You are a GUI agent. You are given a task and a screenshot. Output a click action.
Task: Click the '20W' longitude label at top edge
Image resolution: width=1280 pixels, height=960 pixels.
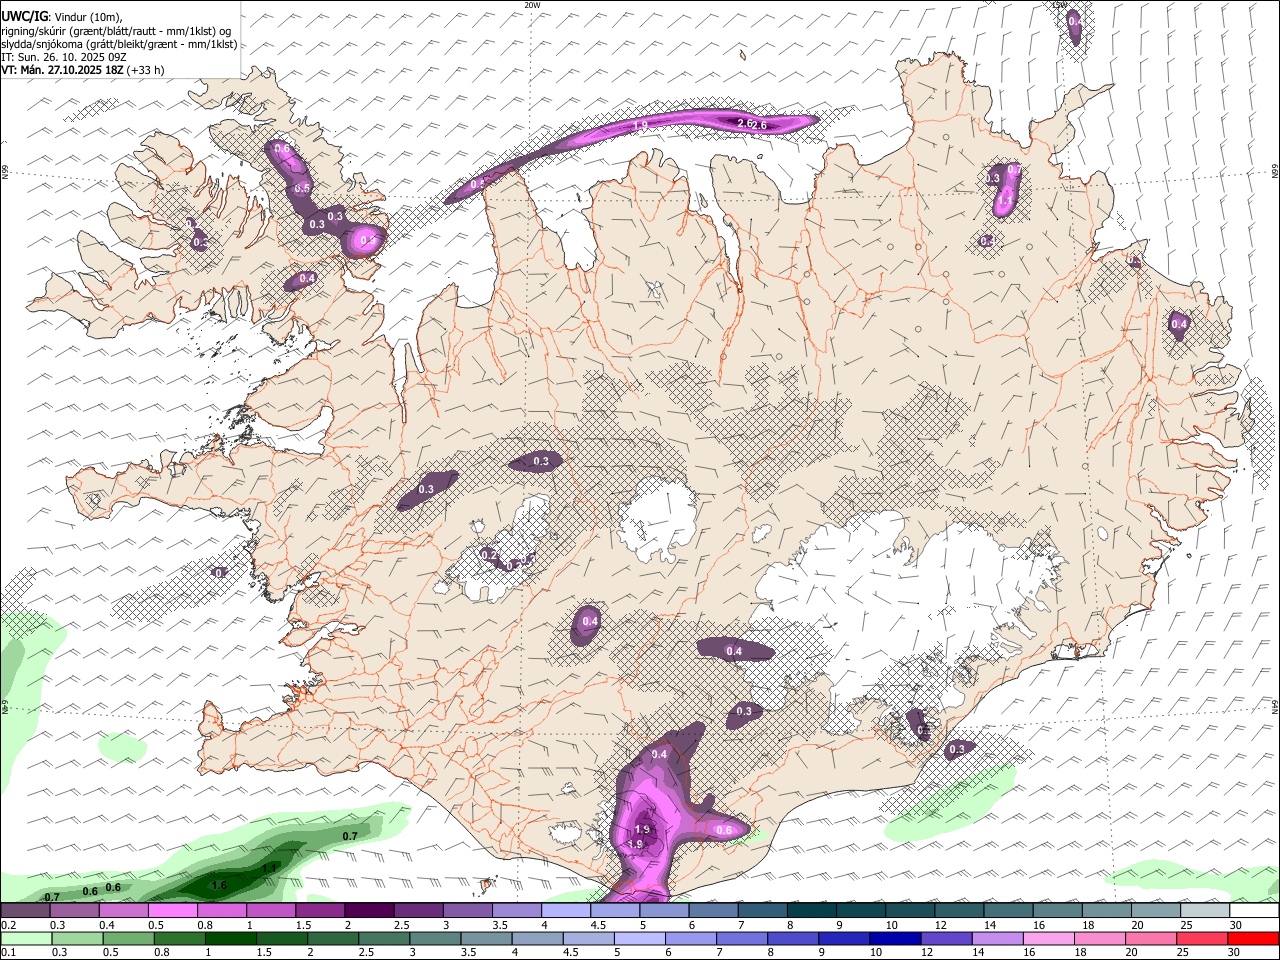pos(532,5)
